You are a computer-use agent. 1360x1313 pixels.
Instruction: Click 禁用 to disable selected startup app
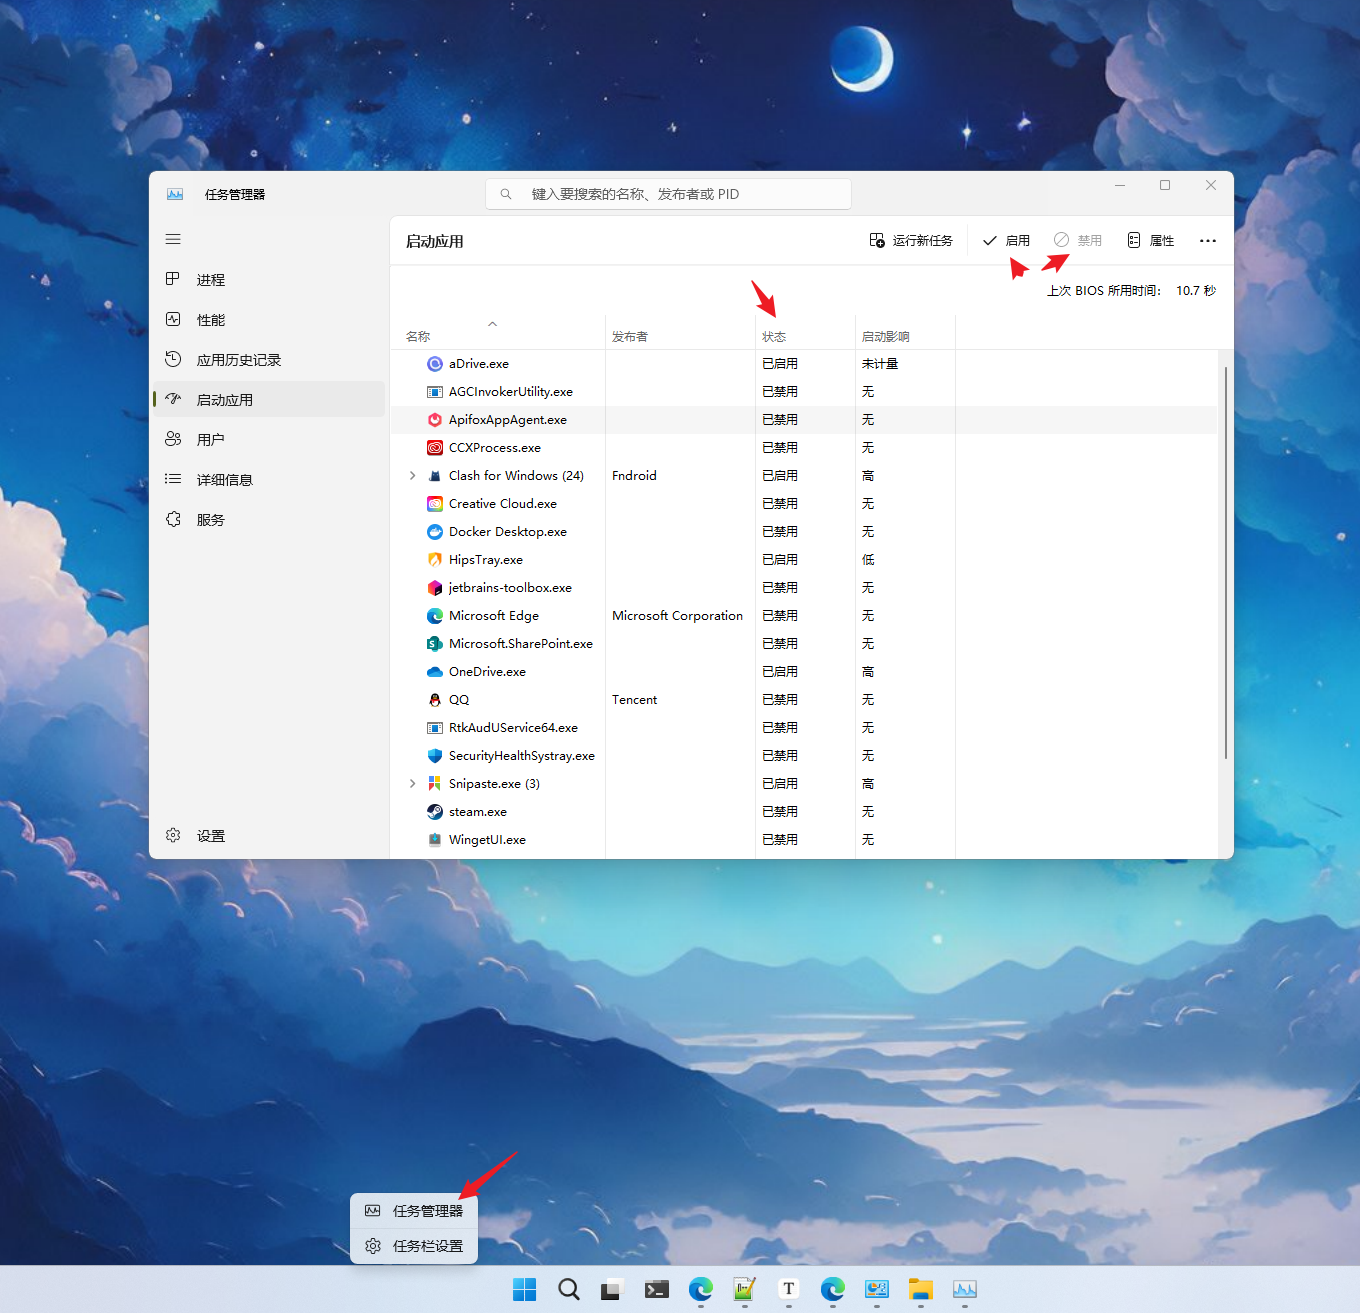(x=1078, y=241)
